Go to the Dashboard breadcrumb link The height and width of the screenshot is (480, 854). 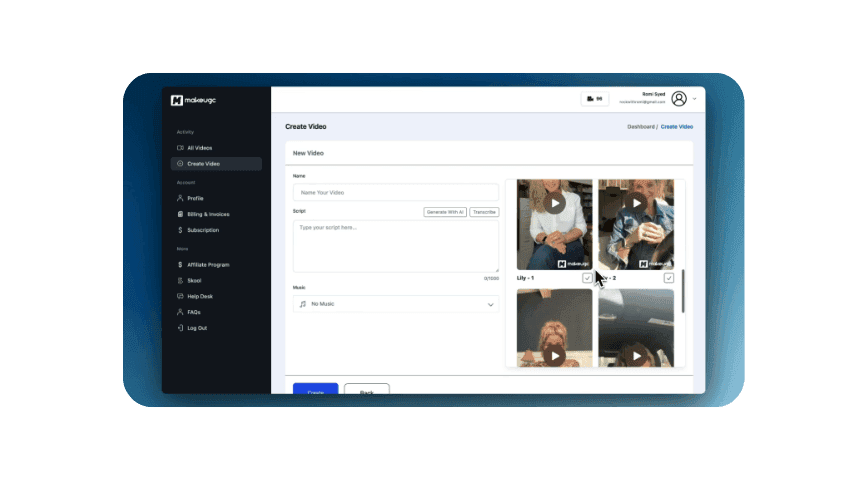tap(640, 127)
